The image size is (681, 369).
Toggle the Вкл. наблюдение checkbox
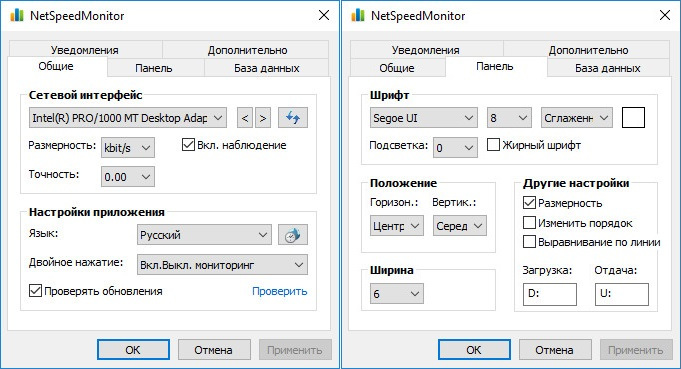pyautogui.click(x=188, y=145)
